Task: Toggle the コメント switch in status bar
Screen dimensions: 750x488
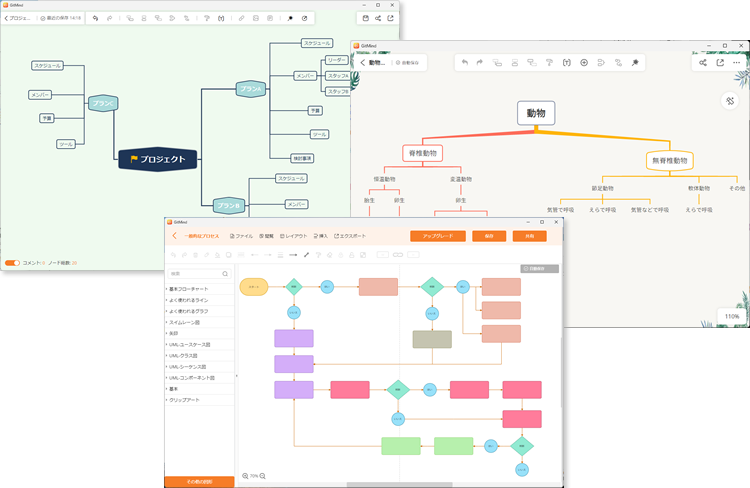Action: click(12, 263)
